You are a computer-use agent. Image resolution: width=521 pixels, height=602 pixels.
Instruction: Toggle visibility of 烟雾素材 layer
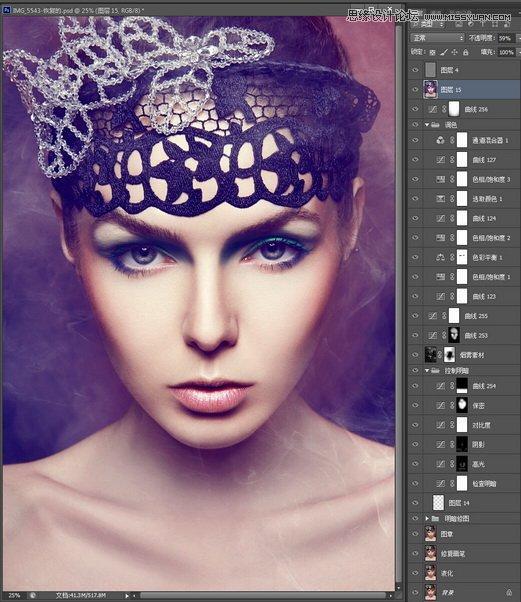[415, 355]
